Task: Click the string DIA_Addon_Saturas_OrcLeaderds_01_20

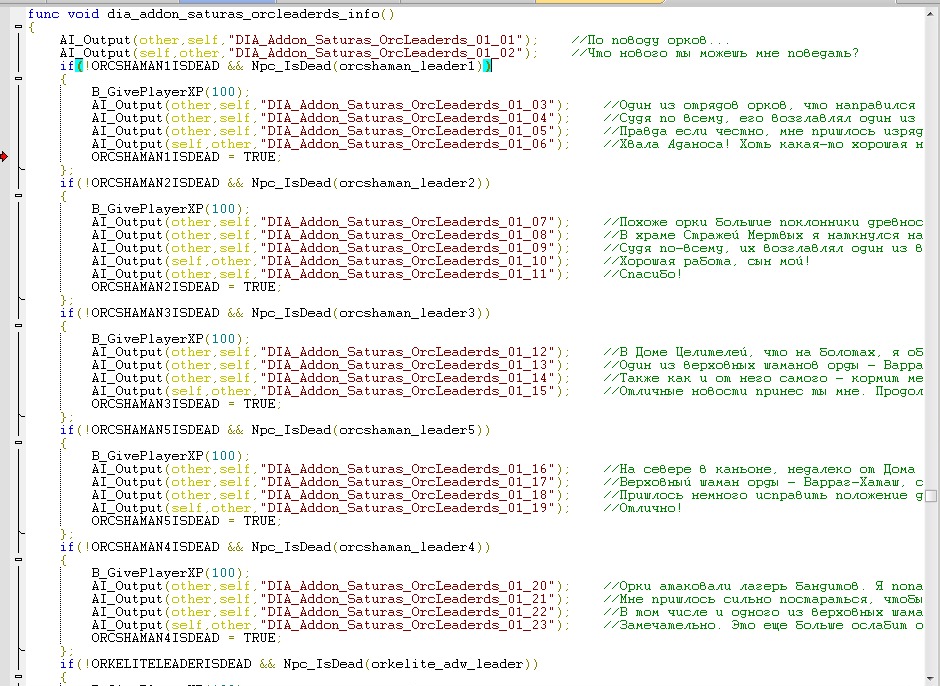Action: click(407, 586)
